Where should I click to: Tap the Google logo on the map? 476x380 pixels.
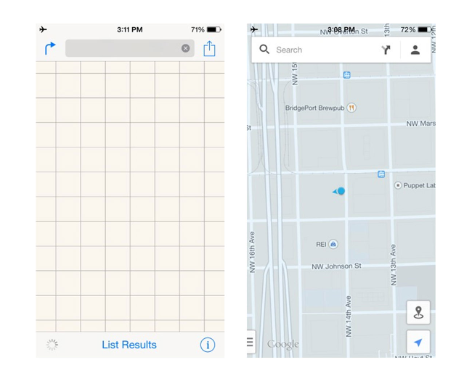click(x=283, y=344)
